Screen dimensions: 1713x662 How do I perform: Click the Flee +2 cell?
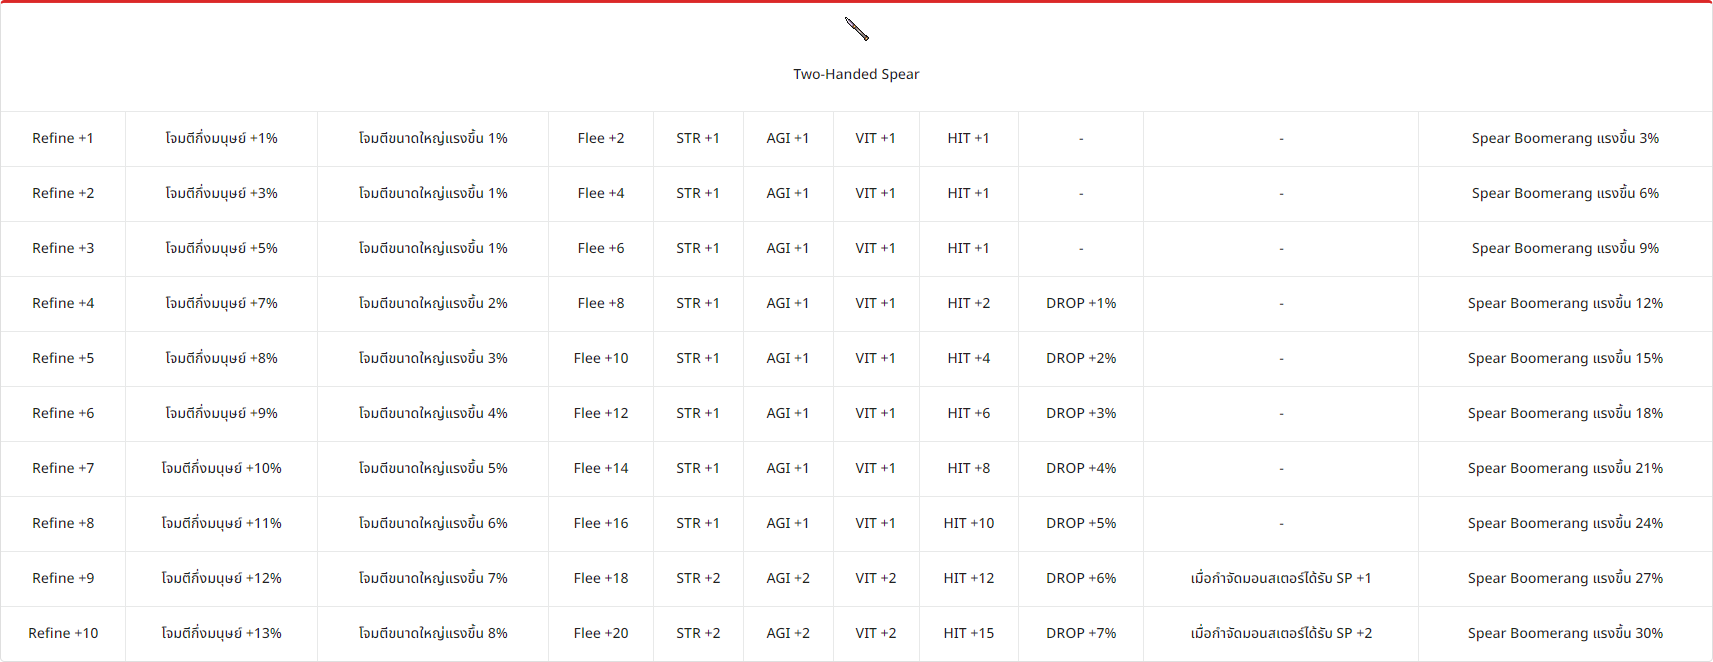pos(601,138)
